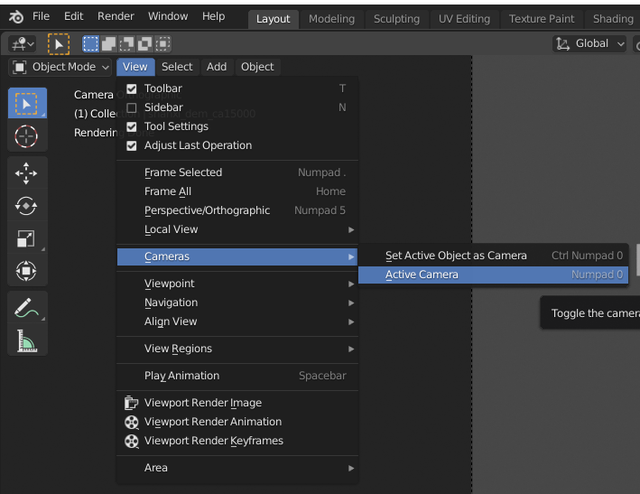Choose the Measure ruler tool
640x494 pixels.
point(26,342)
